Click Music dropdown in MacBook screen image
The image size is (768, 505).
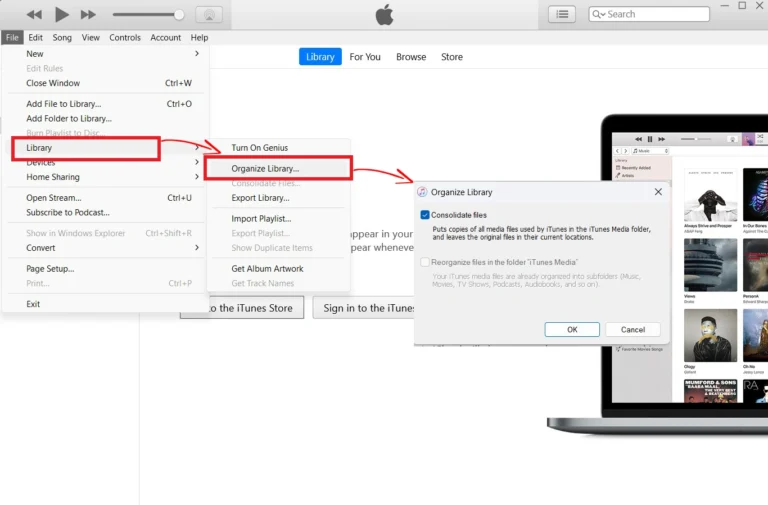[x=650, y=151]
